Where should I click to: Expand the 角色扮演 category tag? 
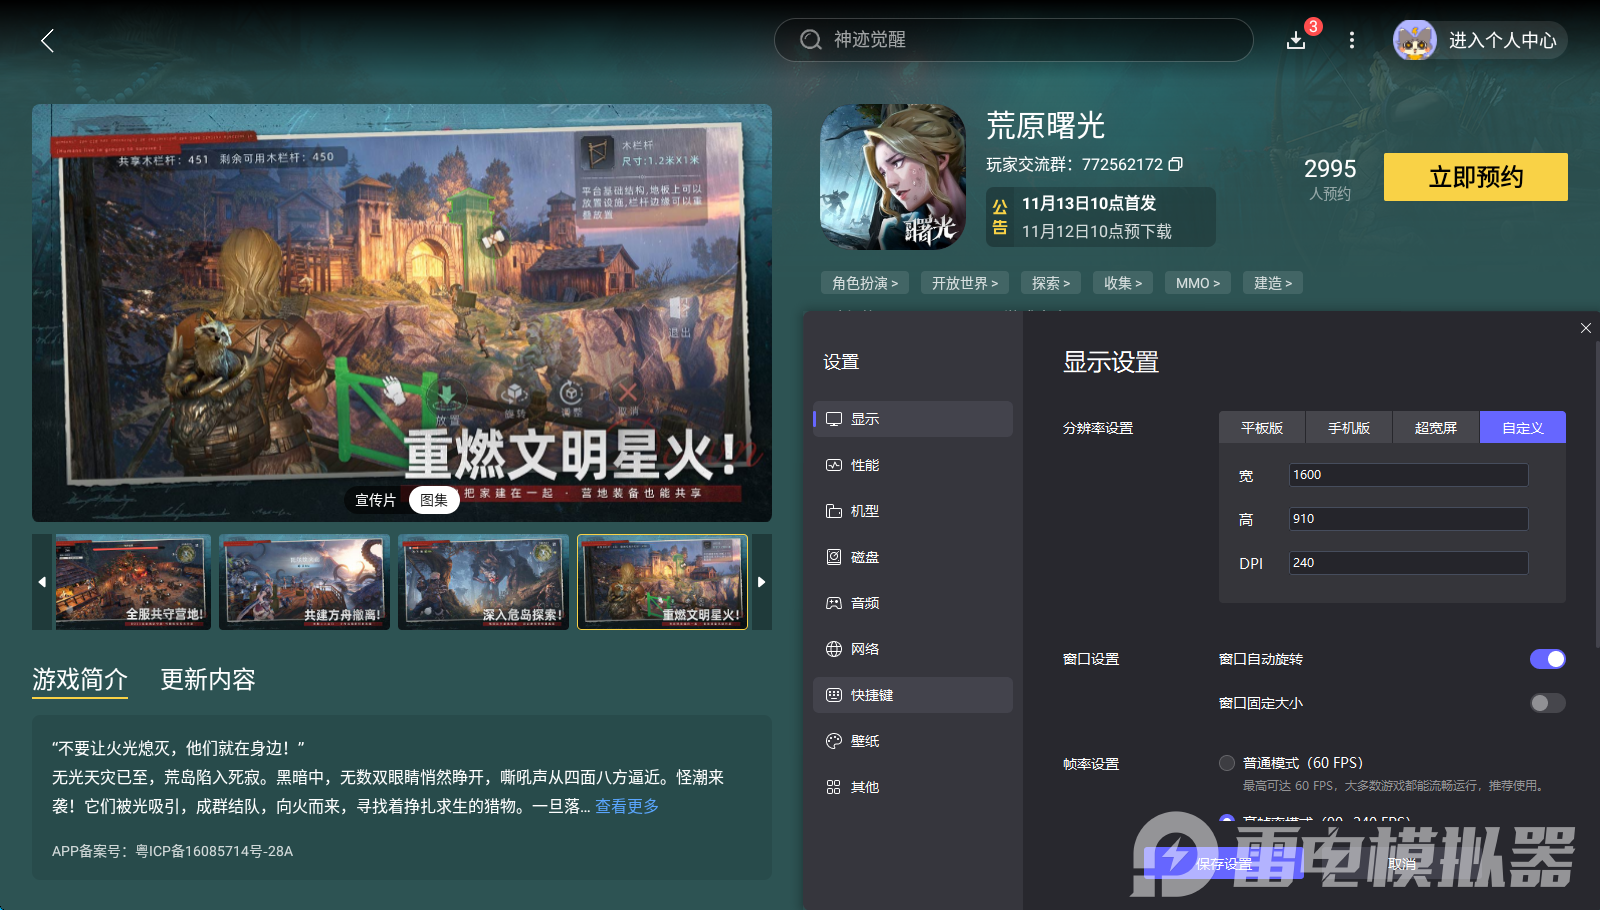coord(862,283)
